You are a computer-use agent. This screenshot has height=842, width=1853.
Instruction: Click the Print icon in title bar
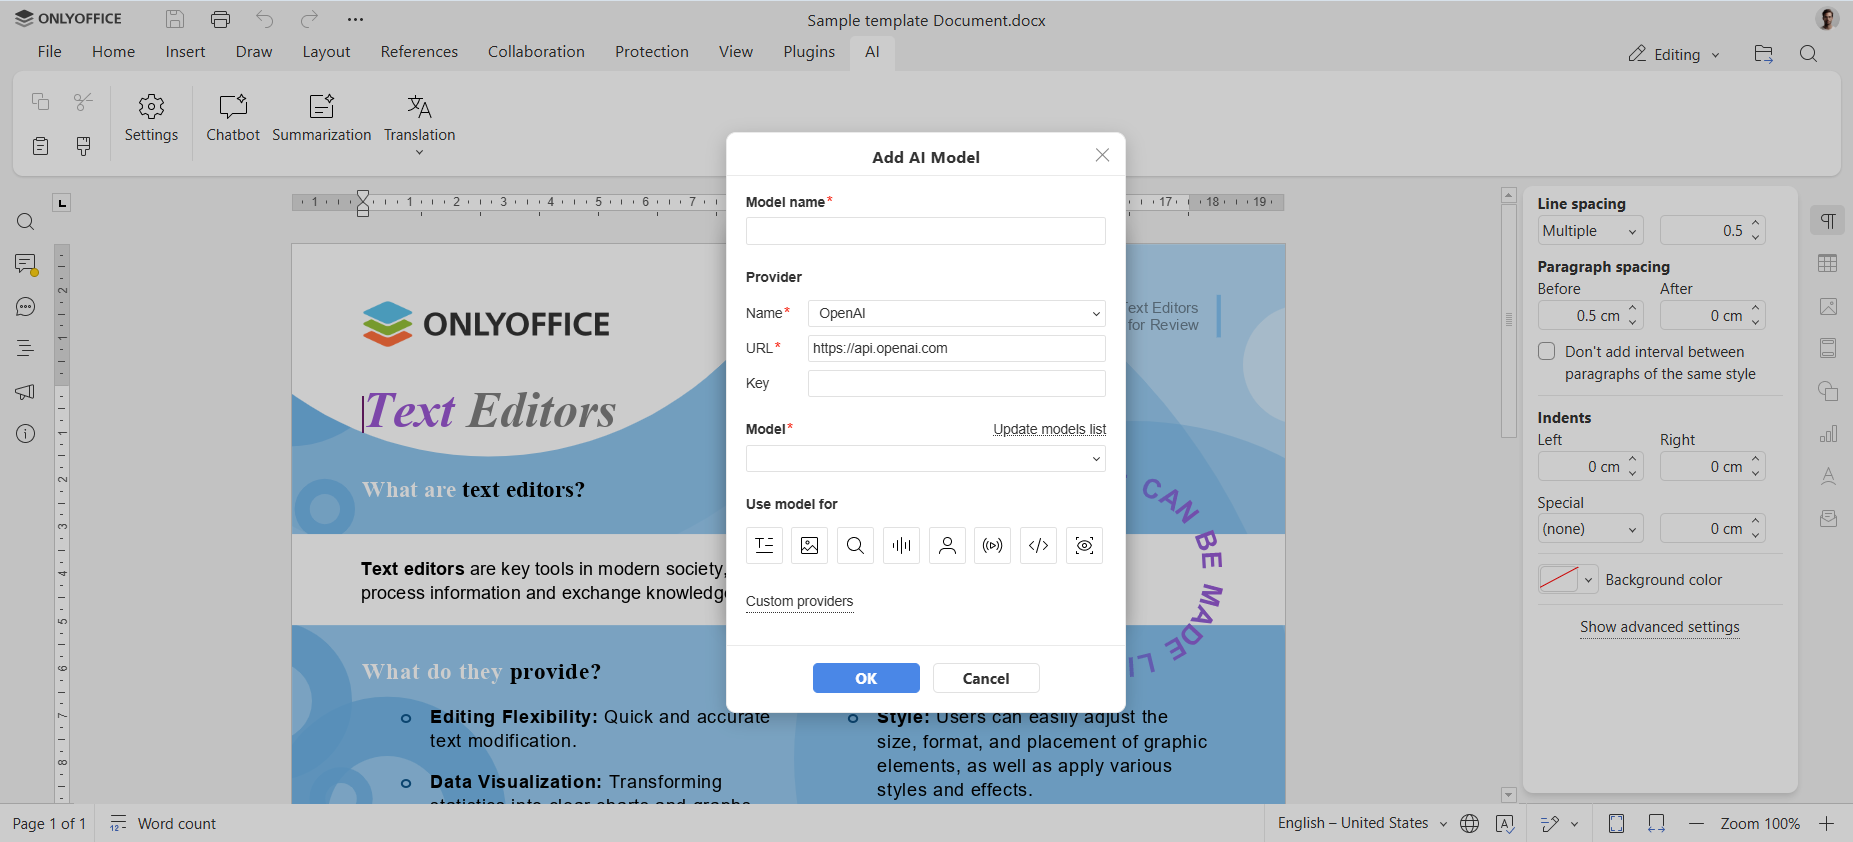[221, 19]
